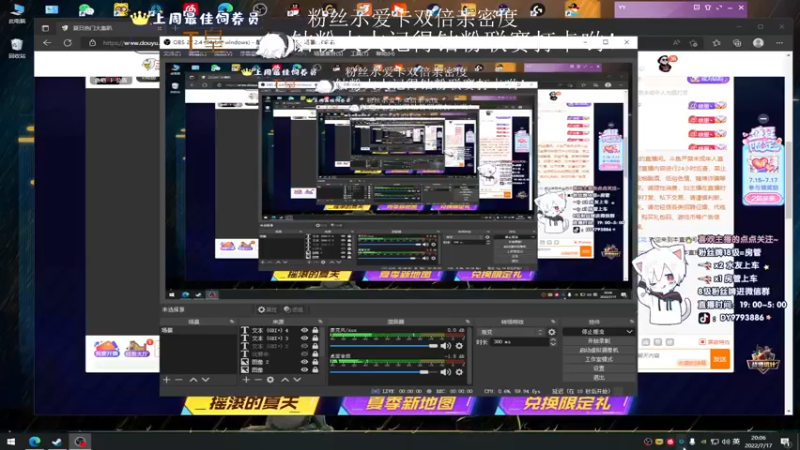
Task: Pop out the Audio Mixer dock panel
Action: 467,322
